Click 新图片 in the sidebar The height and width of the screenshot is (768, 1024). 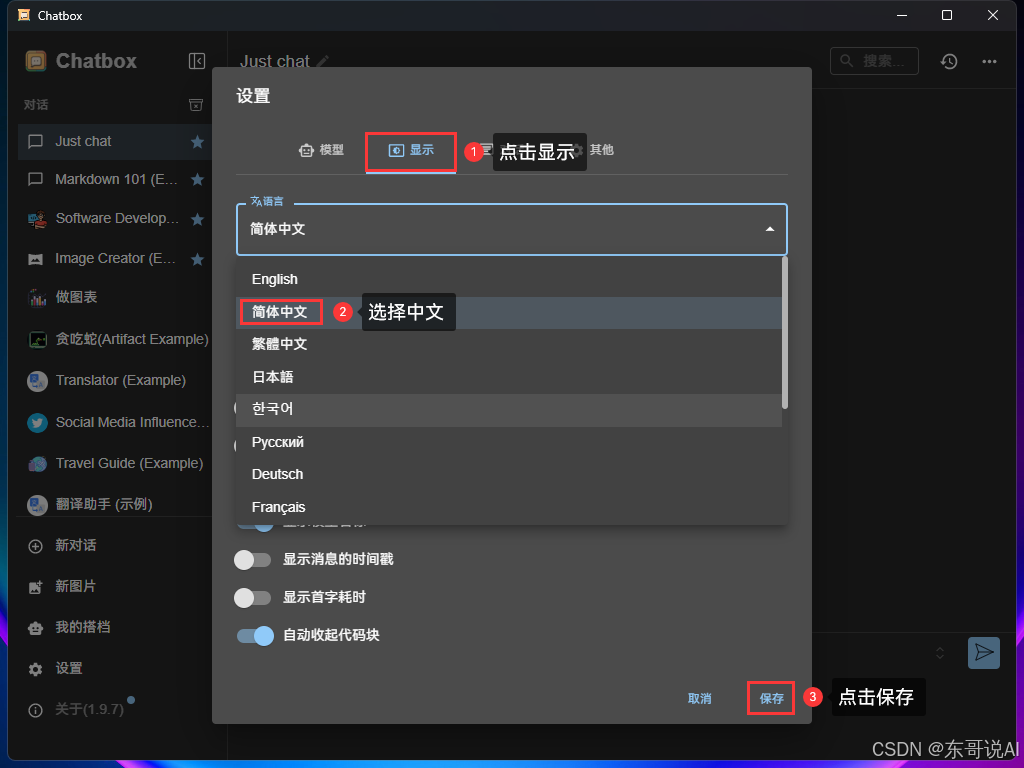[76, 586]
